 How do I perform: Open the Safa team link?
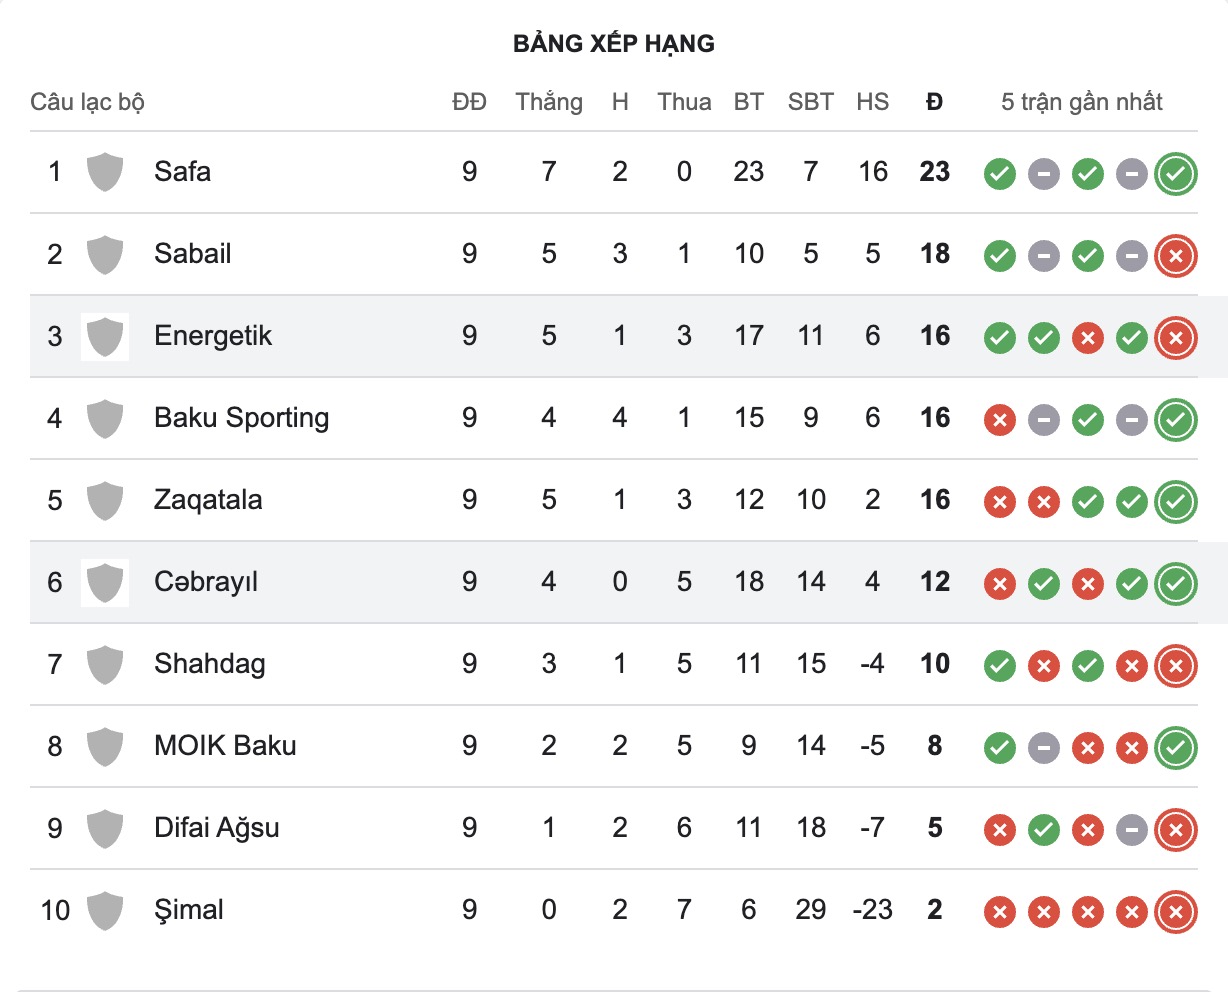182,172
